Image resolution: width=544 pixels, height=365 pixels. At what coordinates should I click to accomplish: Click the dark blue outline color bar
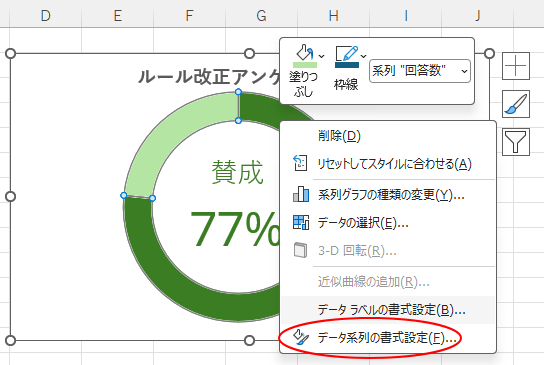point(347,65)
